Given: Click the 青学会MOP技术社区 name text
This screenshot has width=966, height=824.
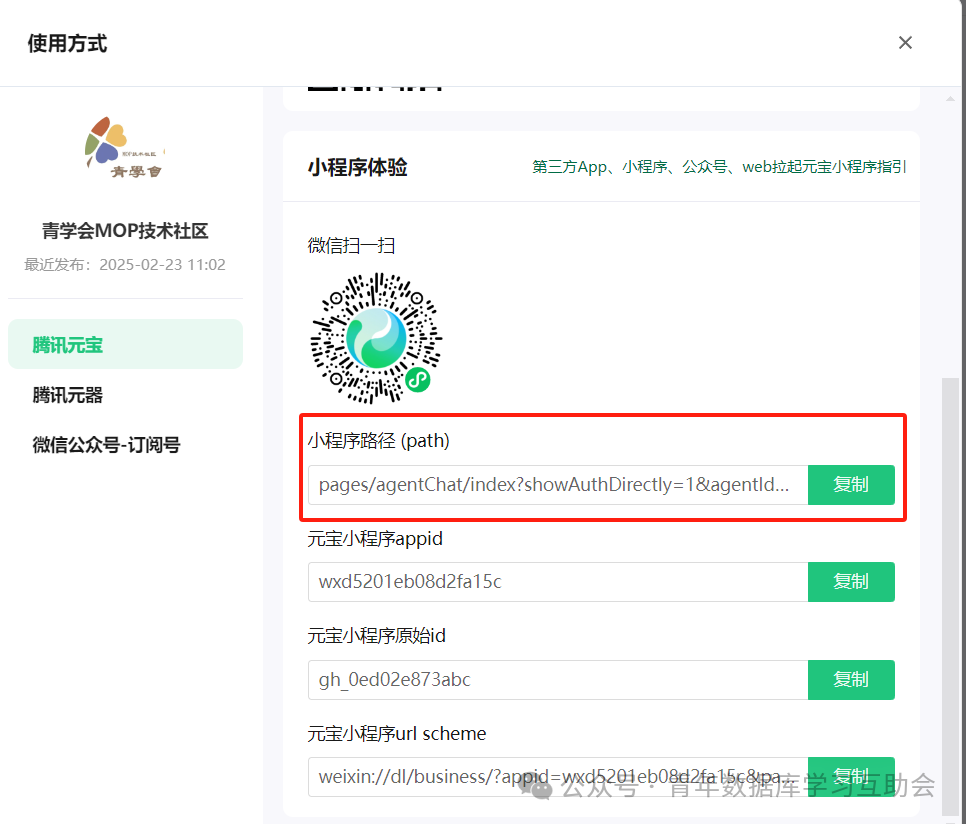Looking at the screenshot, I should (x=125, y=231).
